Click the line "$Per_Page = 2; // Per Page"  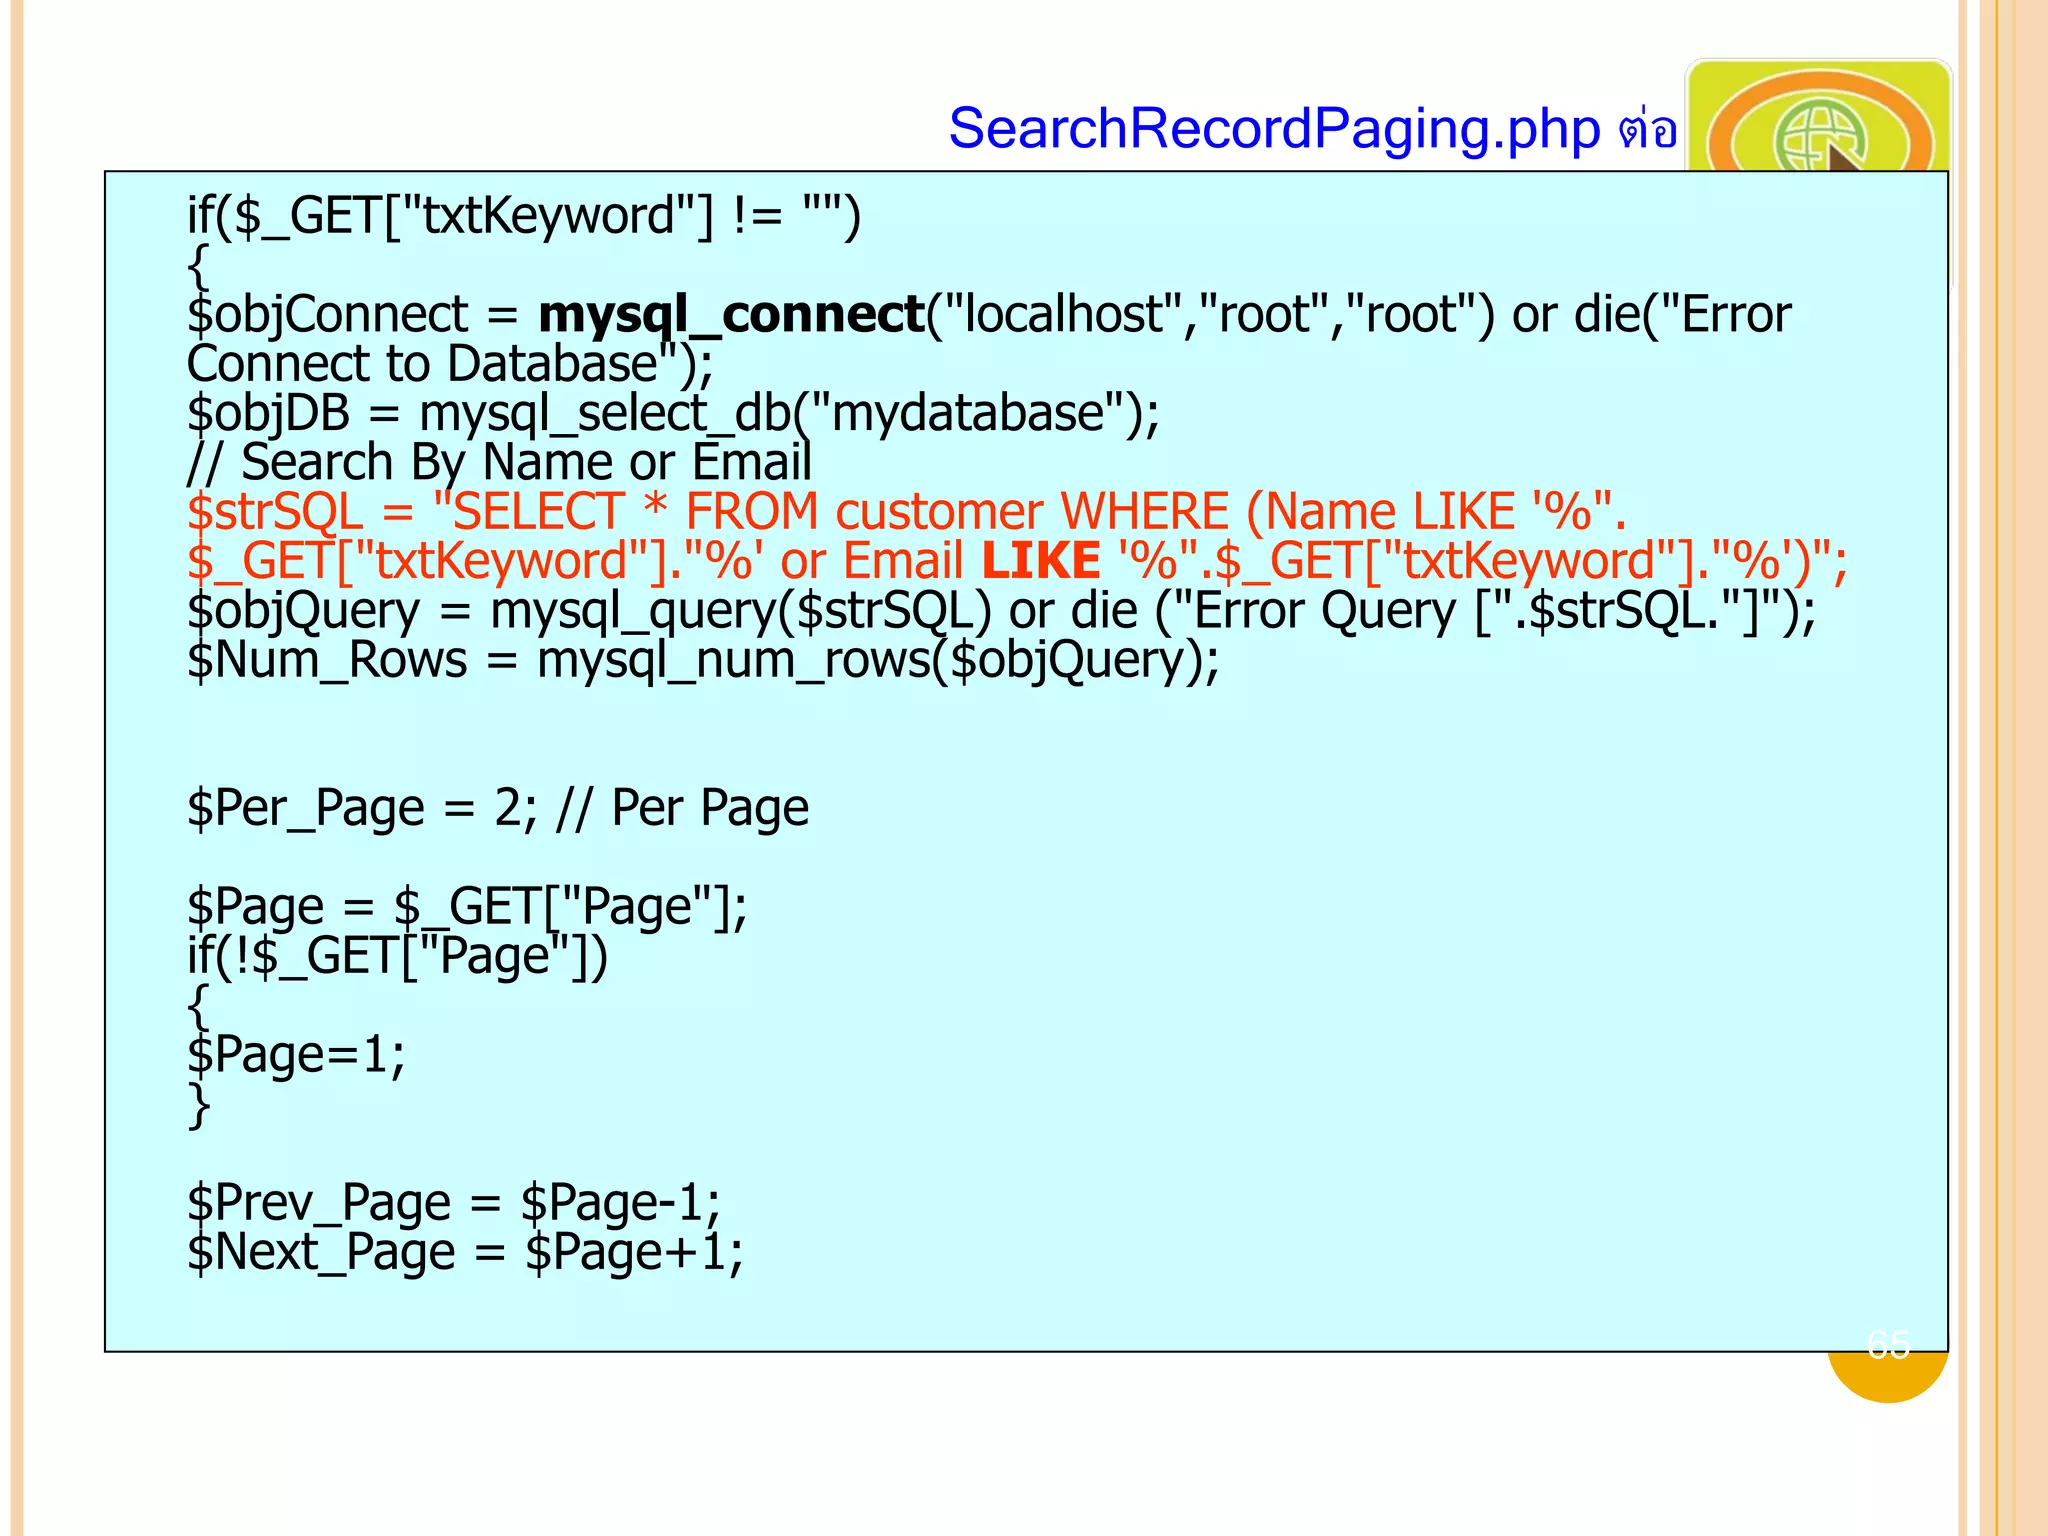click(x=498, y=808)
